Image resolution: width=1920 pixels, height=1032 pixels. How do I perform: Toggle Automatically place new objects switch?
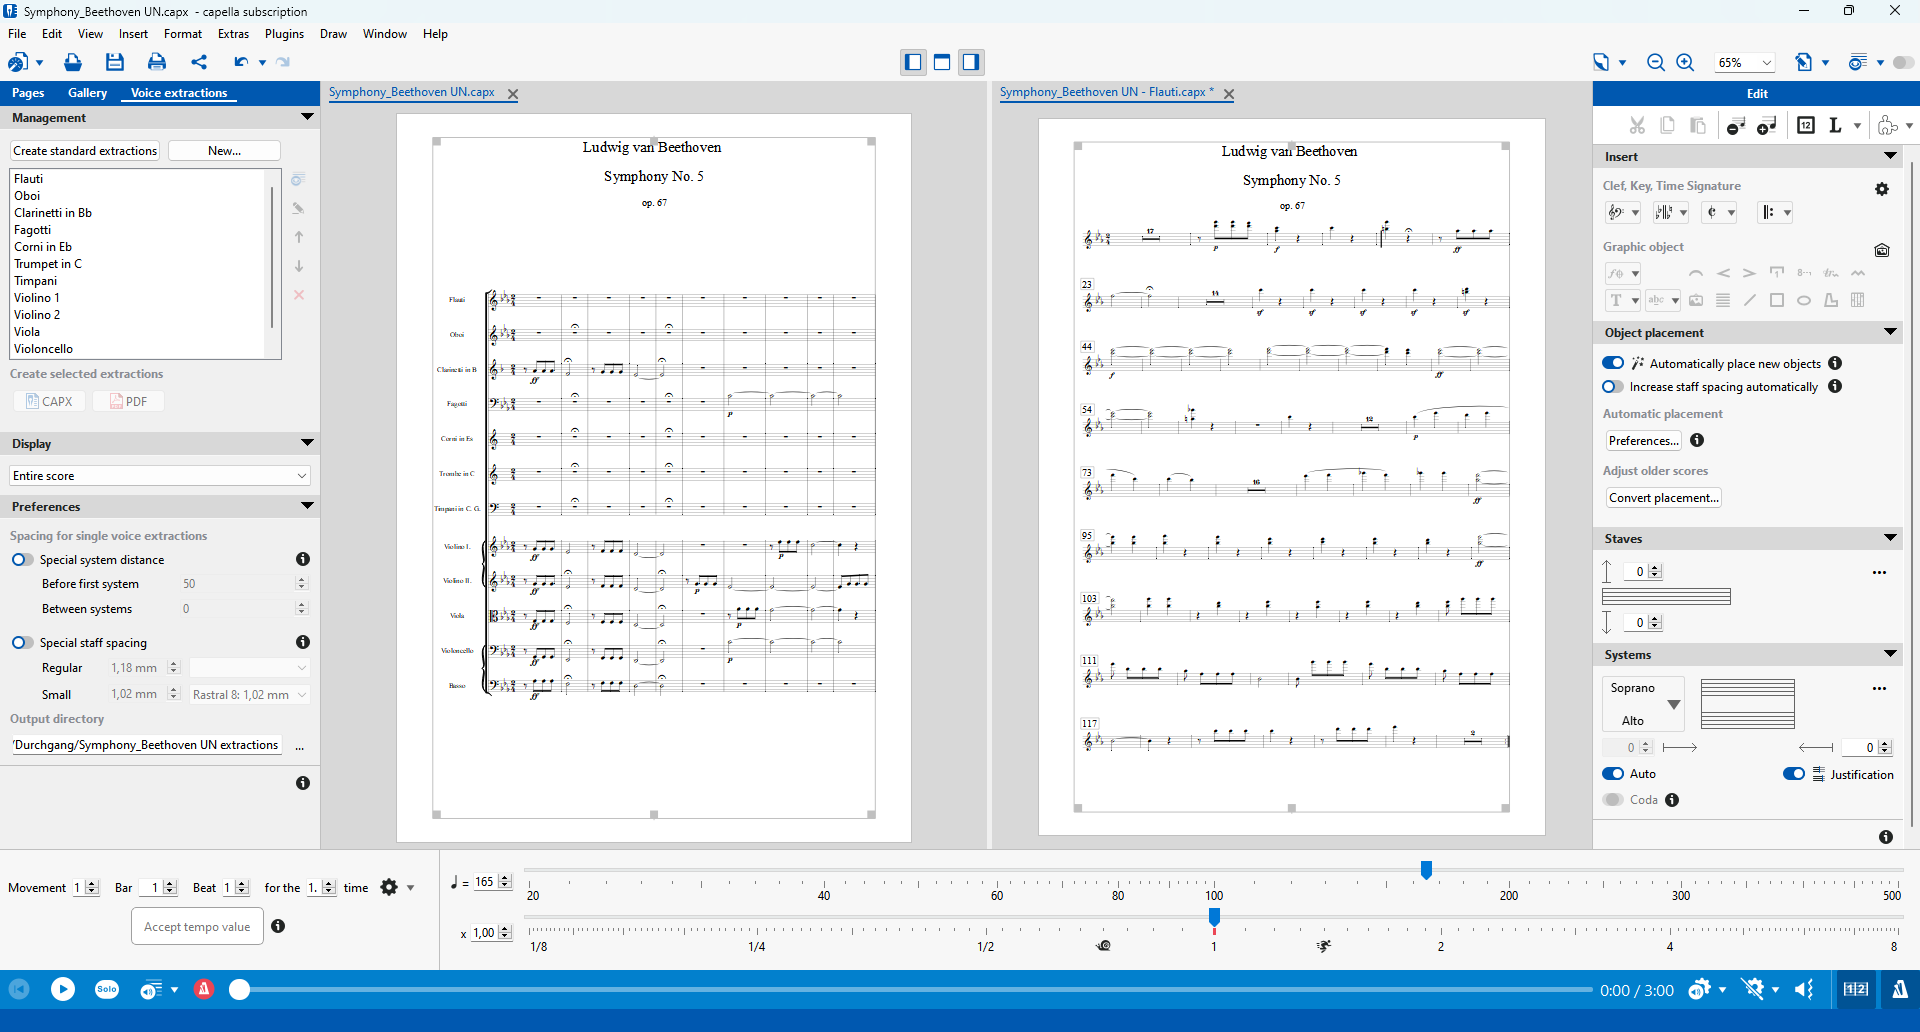point(1613,363)
